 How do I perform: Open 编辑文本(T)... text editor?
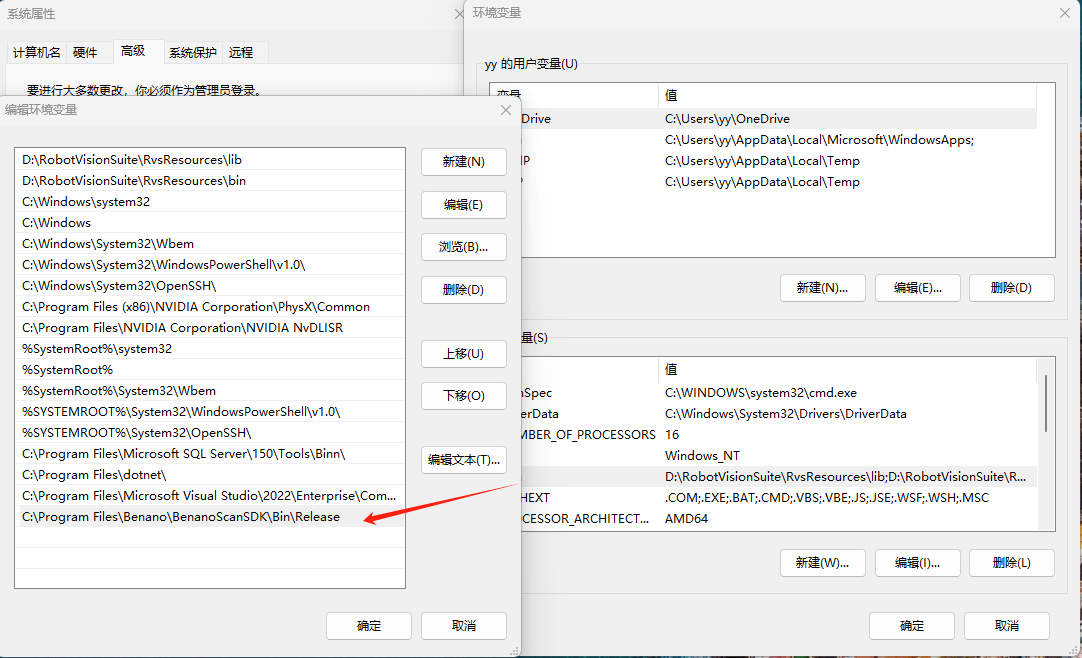pyautogui.click(x=463, y=460)
